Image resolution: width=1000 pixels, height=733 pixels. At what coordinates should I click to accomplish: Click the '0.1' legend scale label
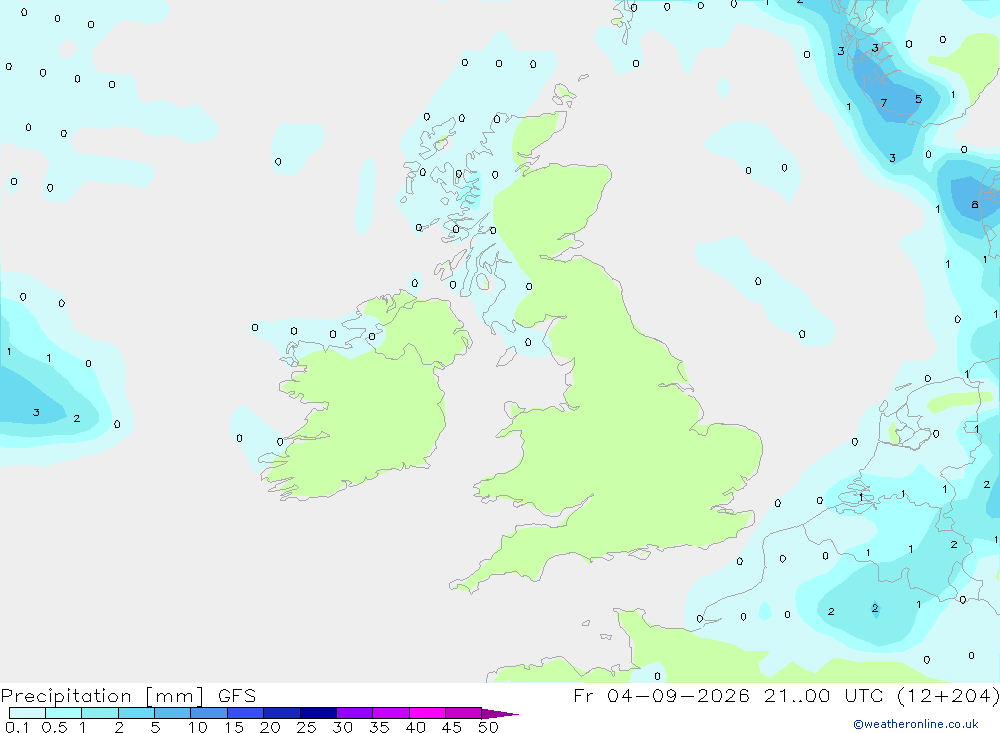tap(17, 727)
